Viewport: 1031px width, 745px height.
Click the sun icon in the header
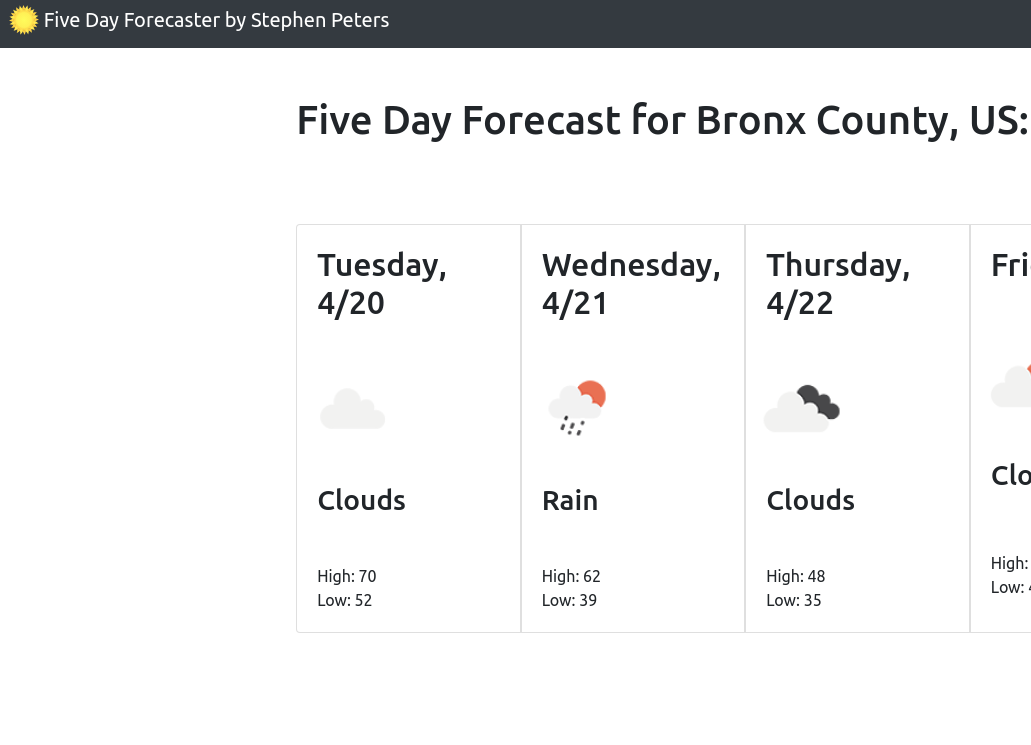(x=25, y=20)
